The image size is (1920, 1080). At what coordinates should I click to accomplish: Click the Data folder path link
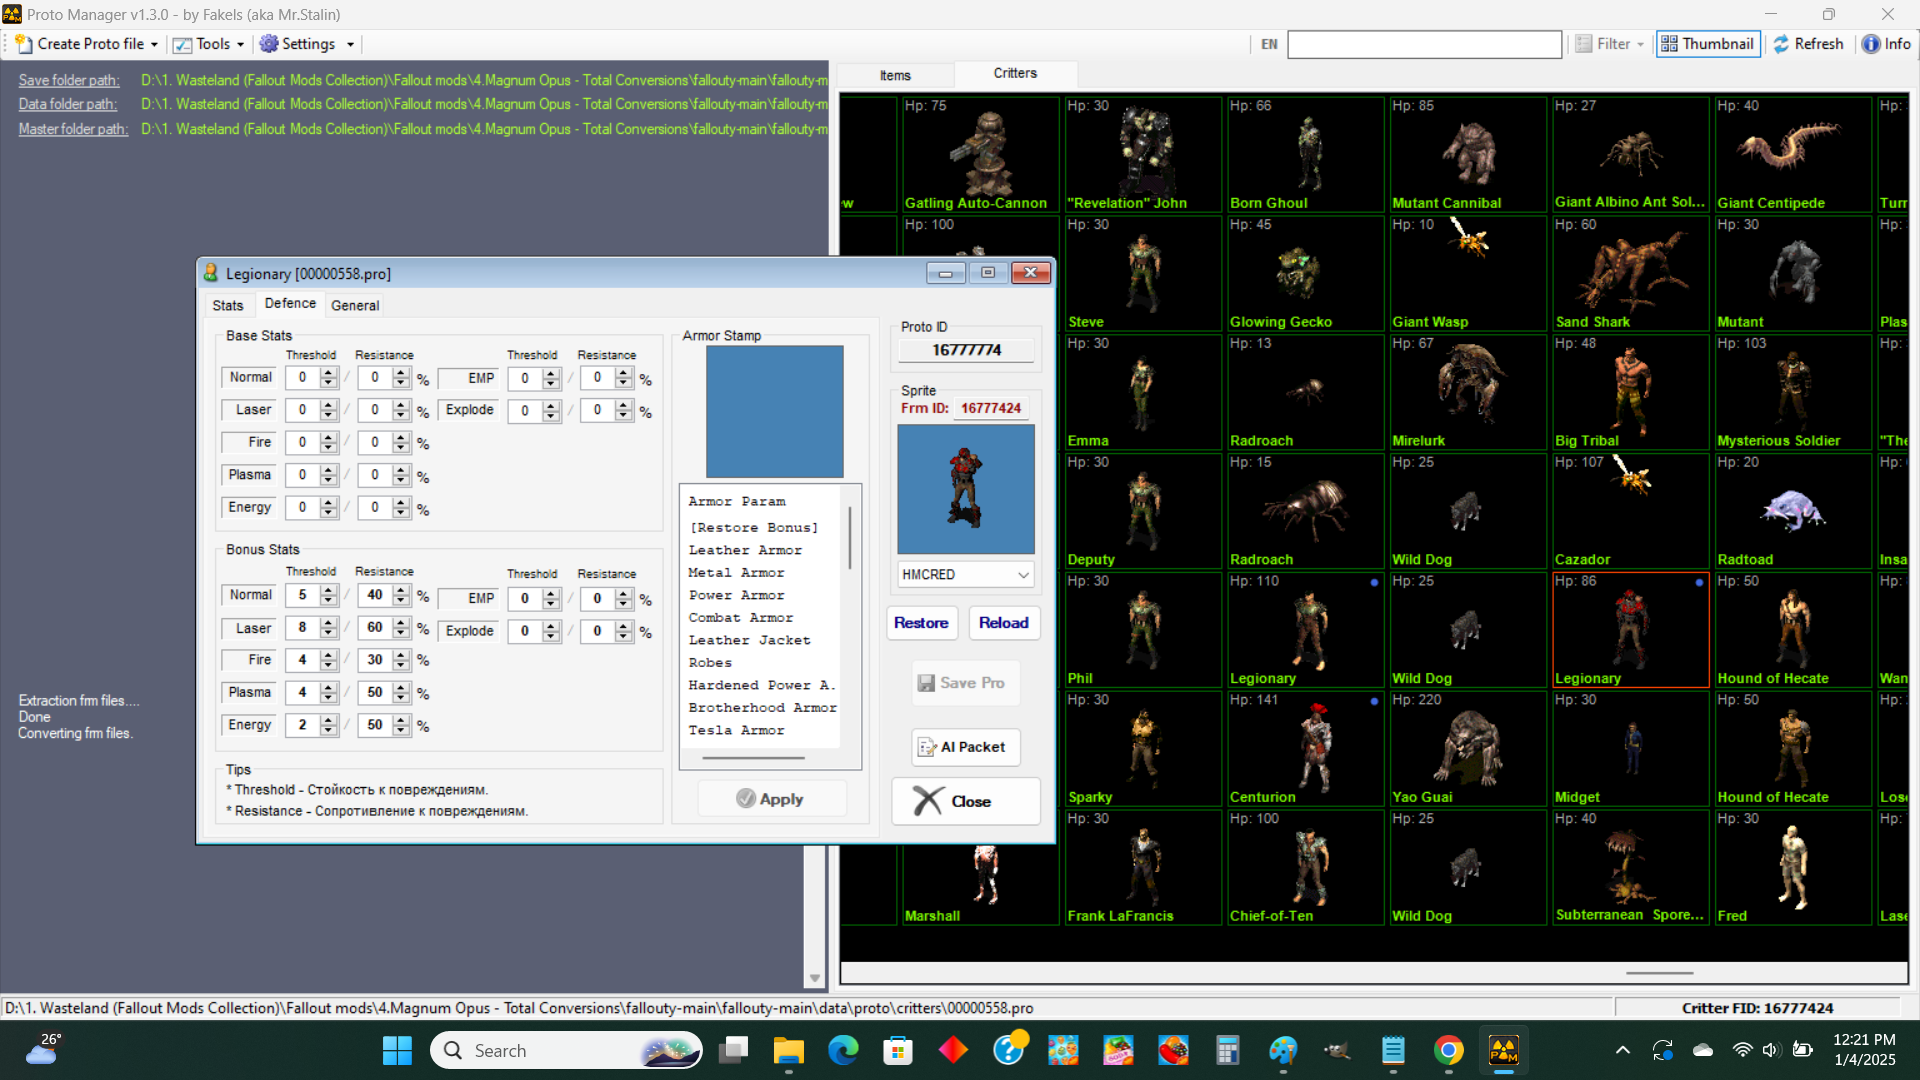tap(68, 104)
